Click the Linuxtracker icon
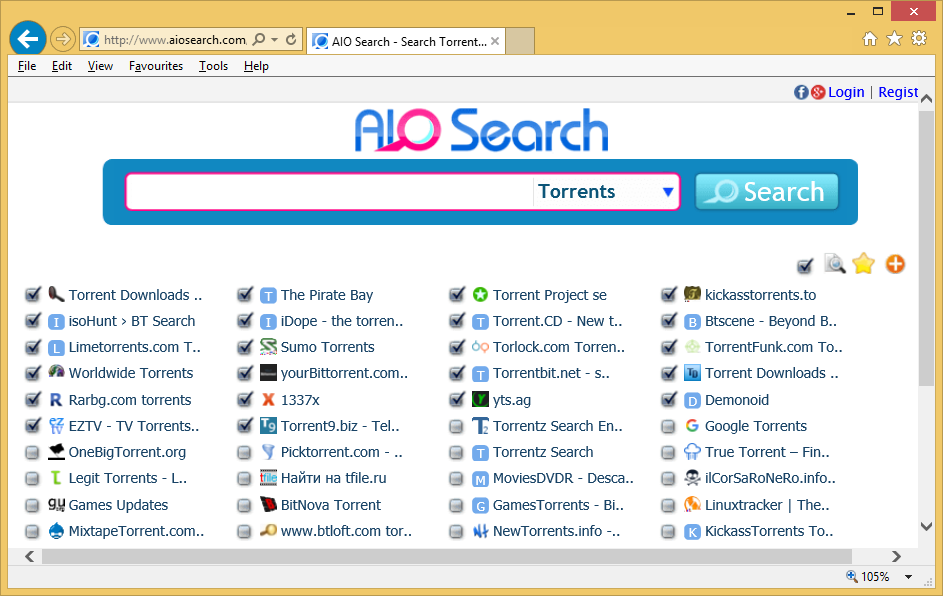The width and height of the screenshot is (943, 596). pos(692,504)
